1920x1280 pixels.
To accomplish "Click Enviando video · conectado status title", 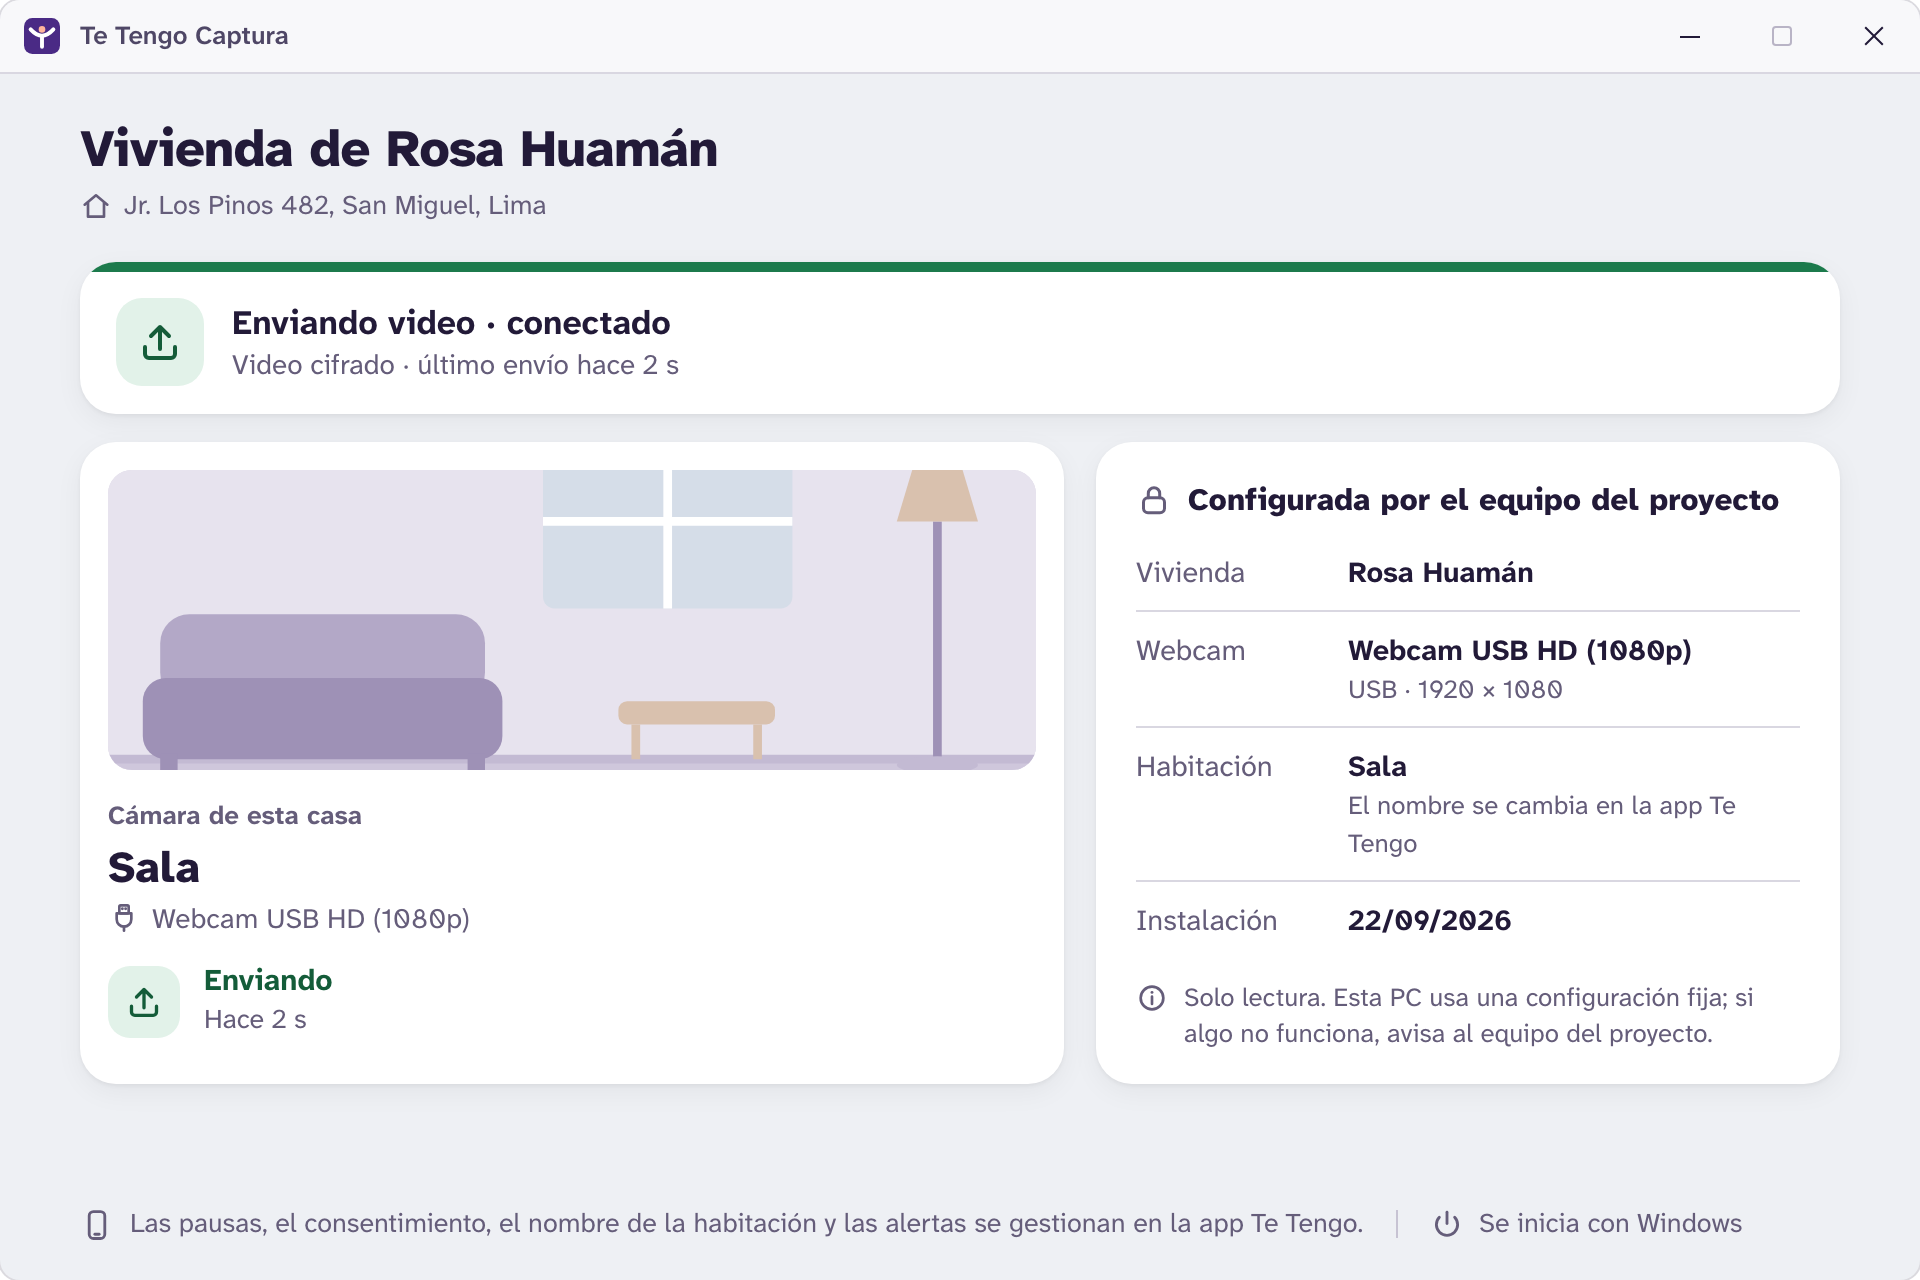I will (451, 323).
